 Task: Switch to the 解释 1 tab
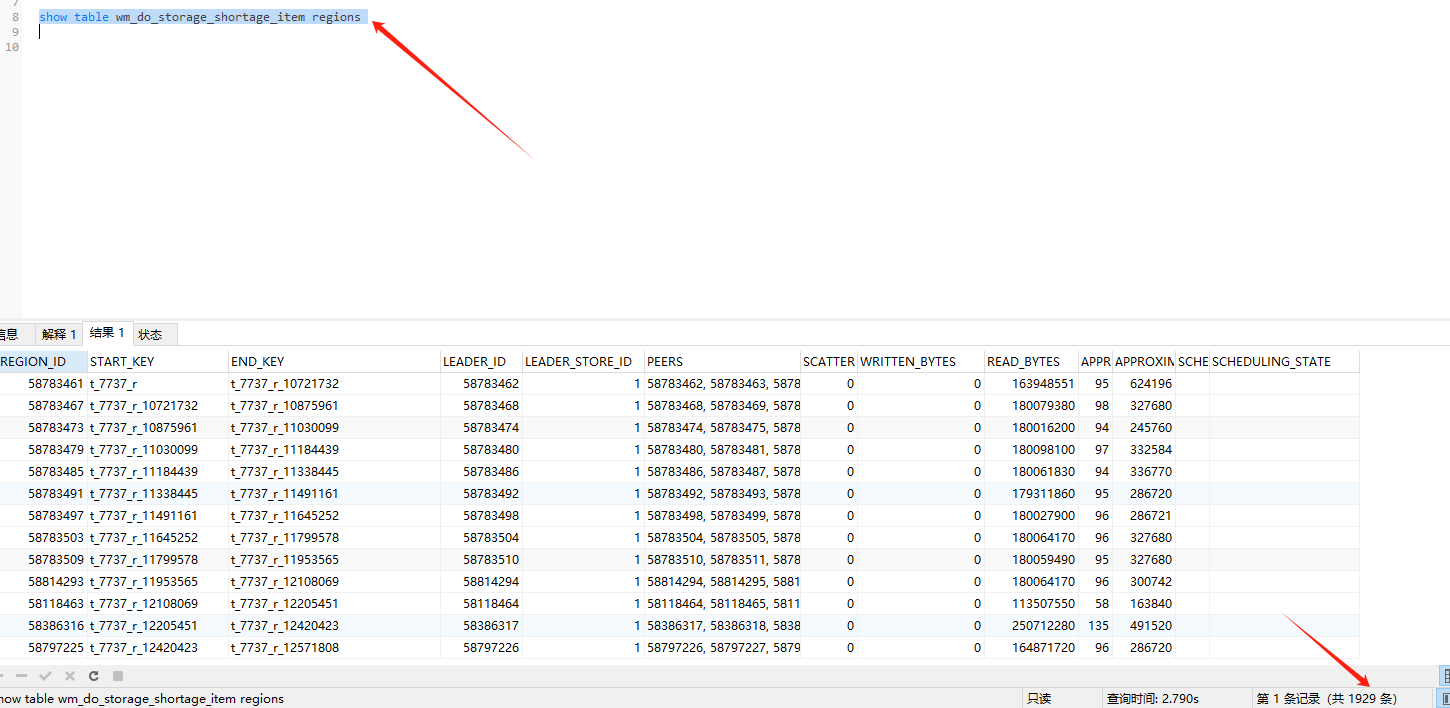(x=59, y=334)
